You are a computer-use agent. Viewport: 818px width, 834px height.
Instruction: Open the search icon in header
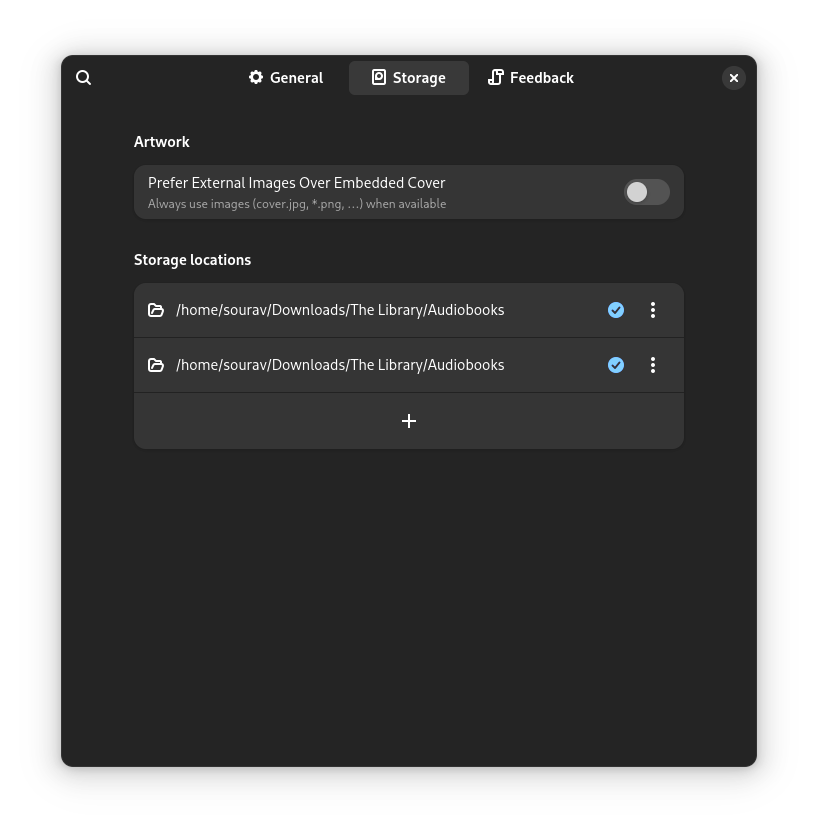click(84, 78)
